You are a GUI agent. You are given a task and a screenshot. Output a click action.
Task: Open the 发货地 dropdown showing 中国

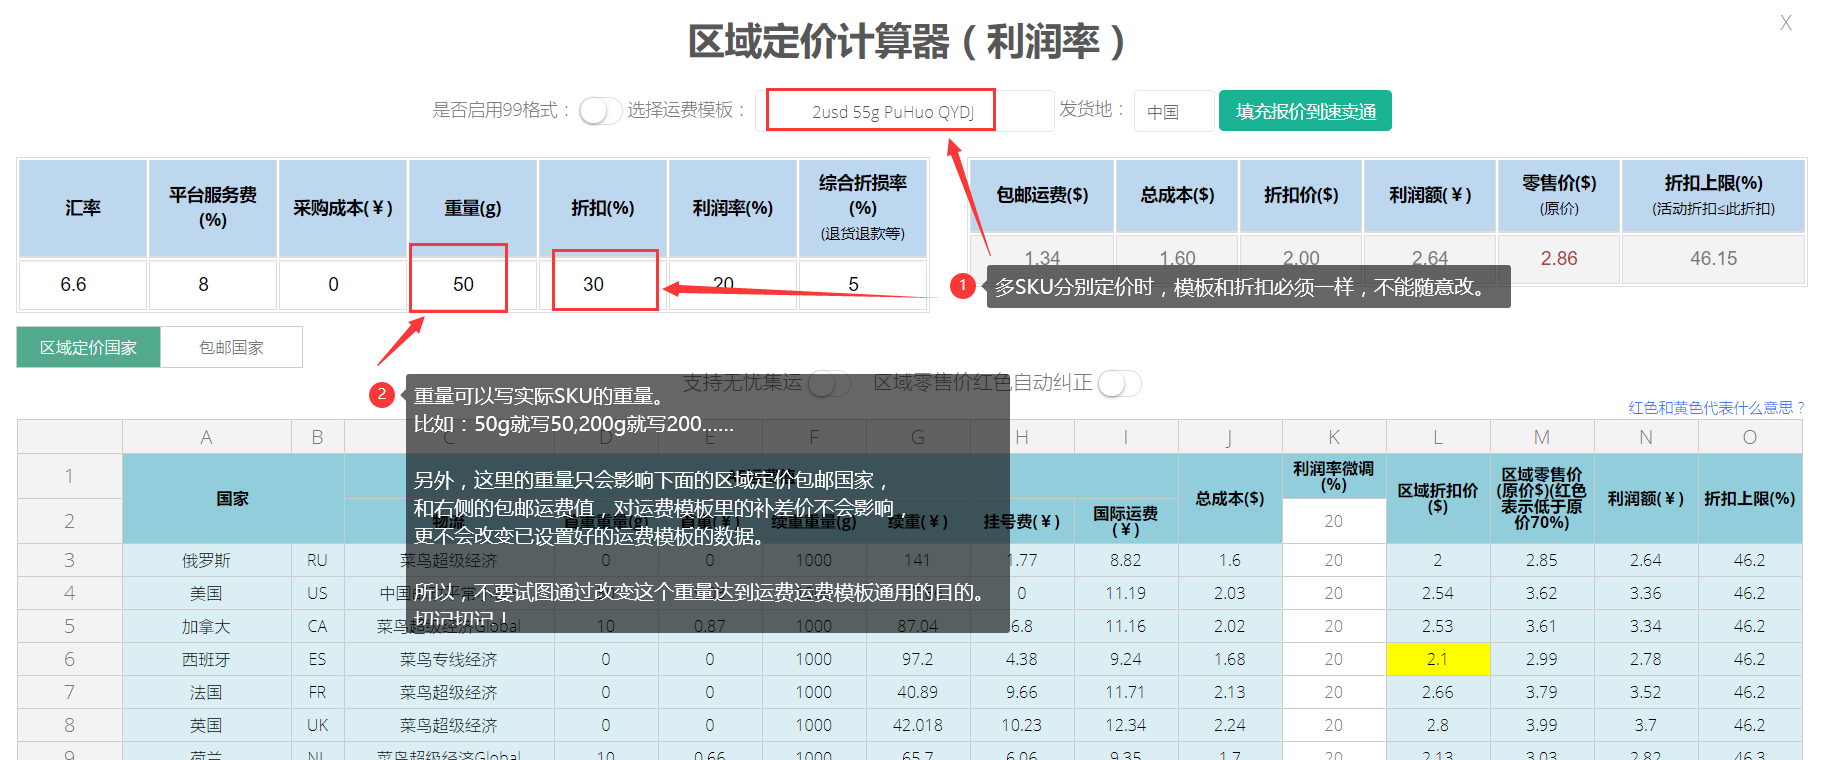(1174, 111)
